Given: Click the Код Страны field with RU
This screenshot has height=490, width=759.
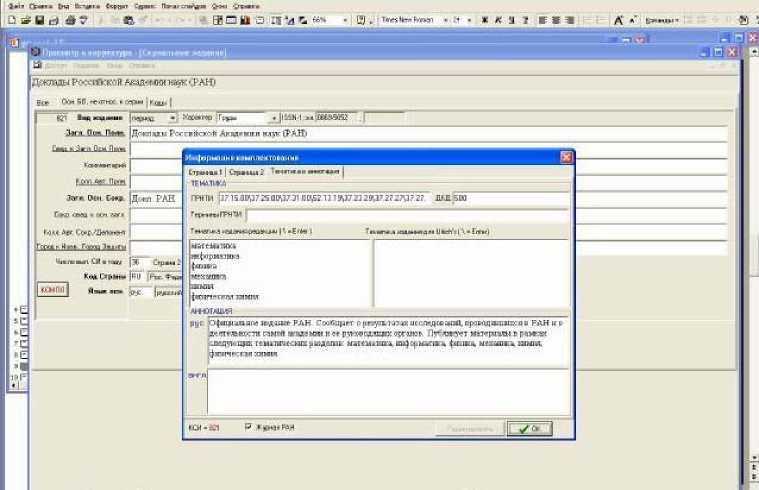Looking at the screenshot, I should 137,277.
